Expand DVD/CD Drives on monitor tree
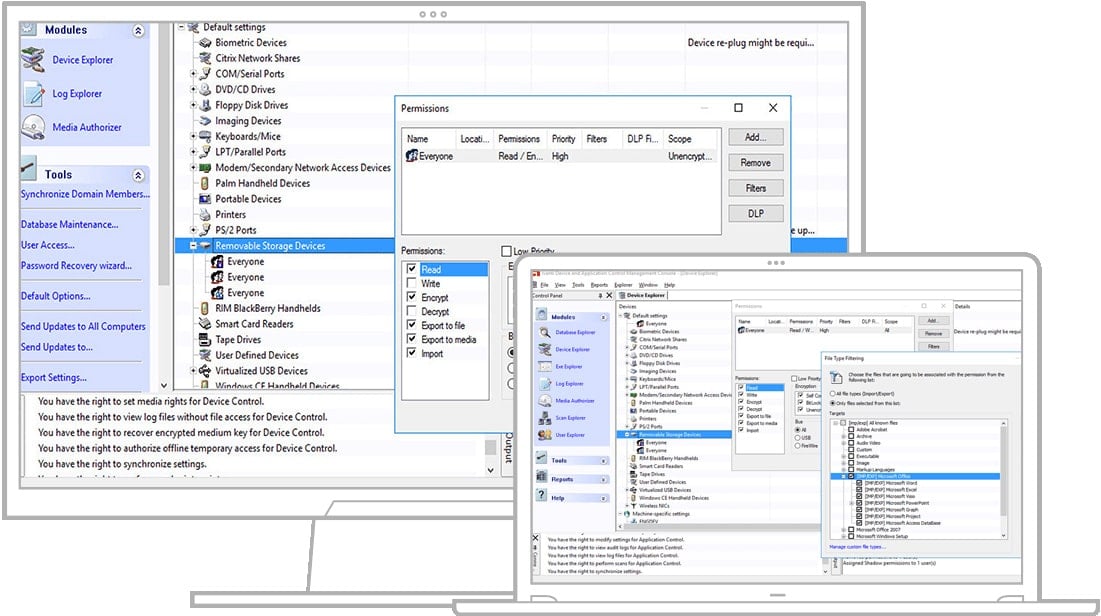This screenshot has width=1101, height=616. 193,89
